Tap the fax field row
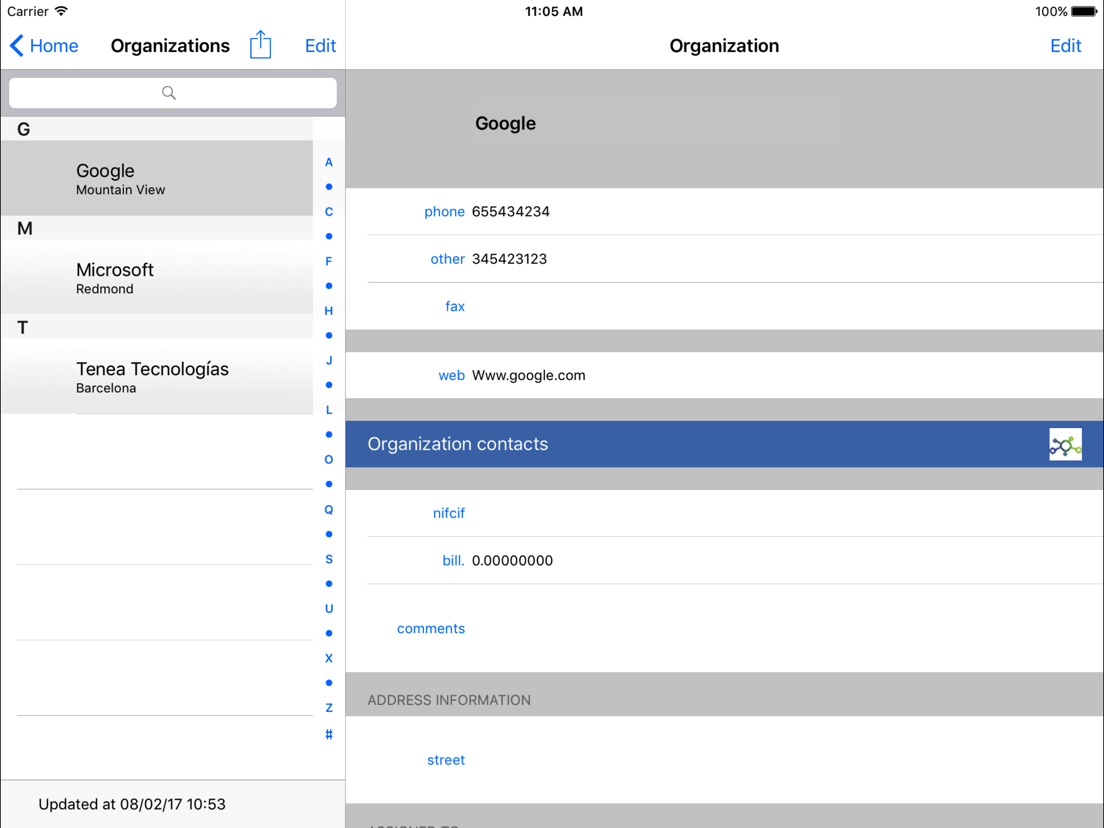This screenshot has width=1104, height=828. coord(724,306)
